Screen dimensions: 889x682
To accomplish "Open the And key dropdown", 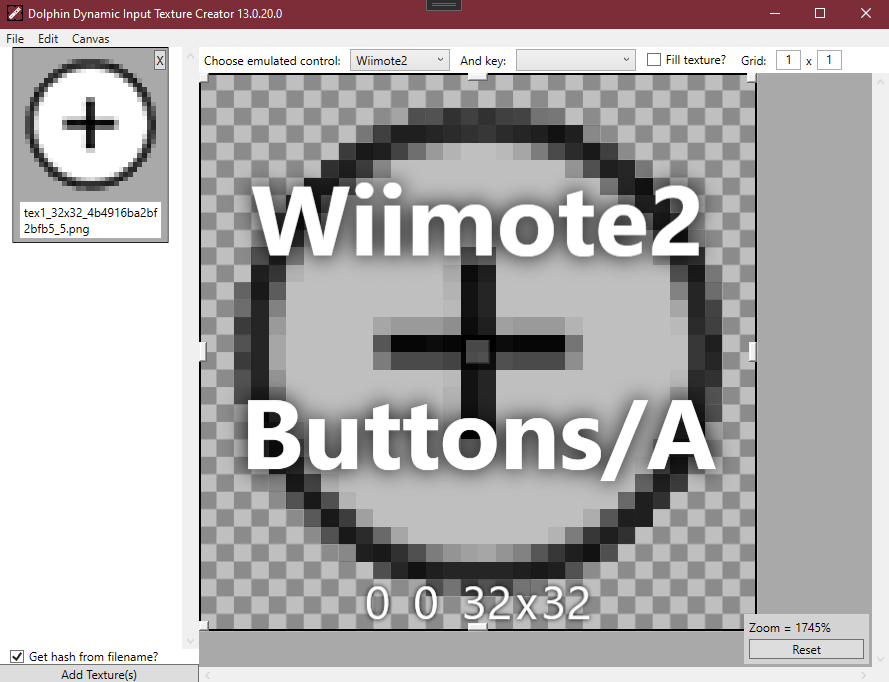I will [575, 60].
